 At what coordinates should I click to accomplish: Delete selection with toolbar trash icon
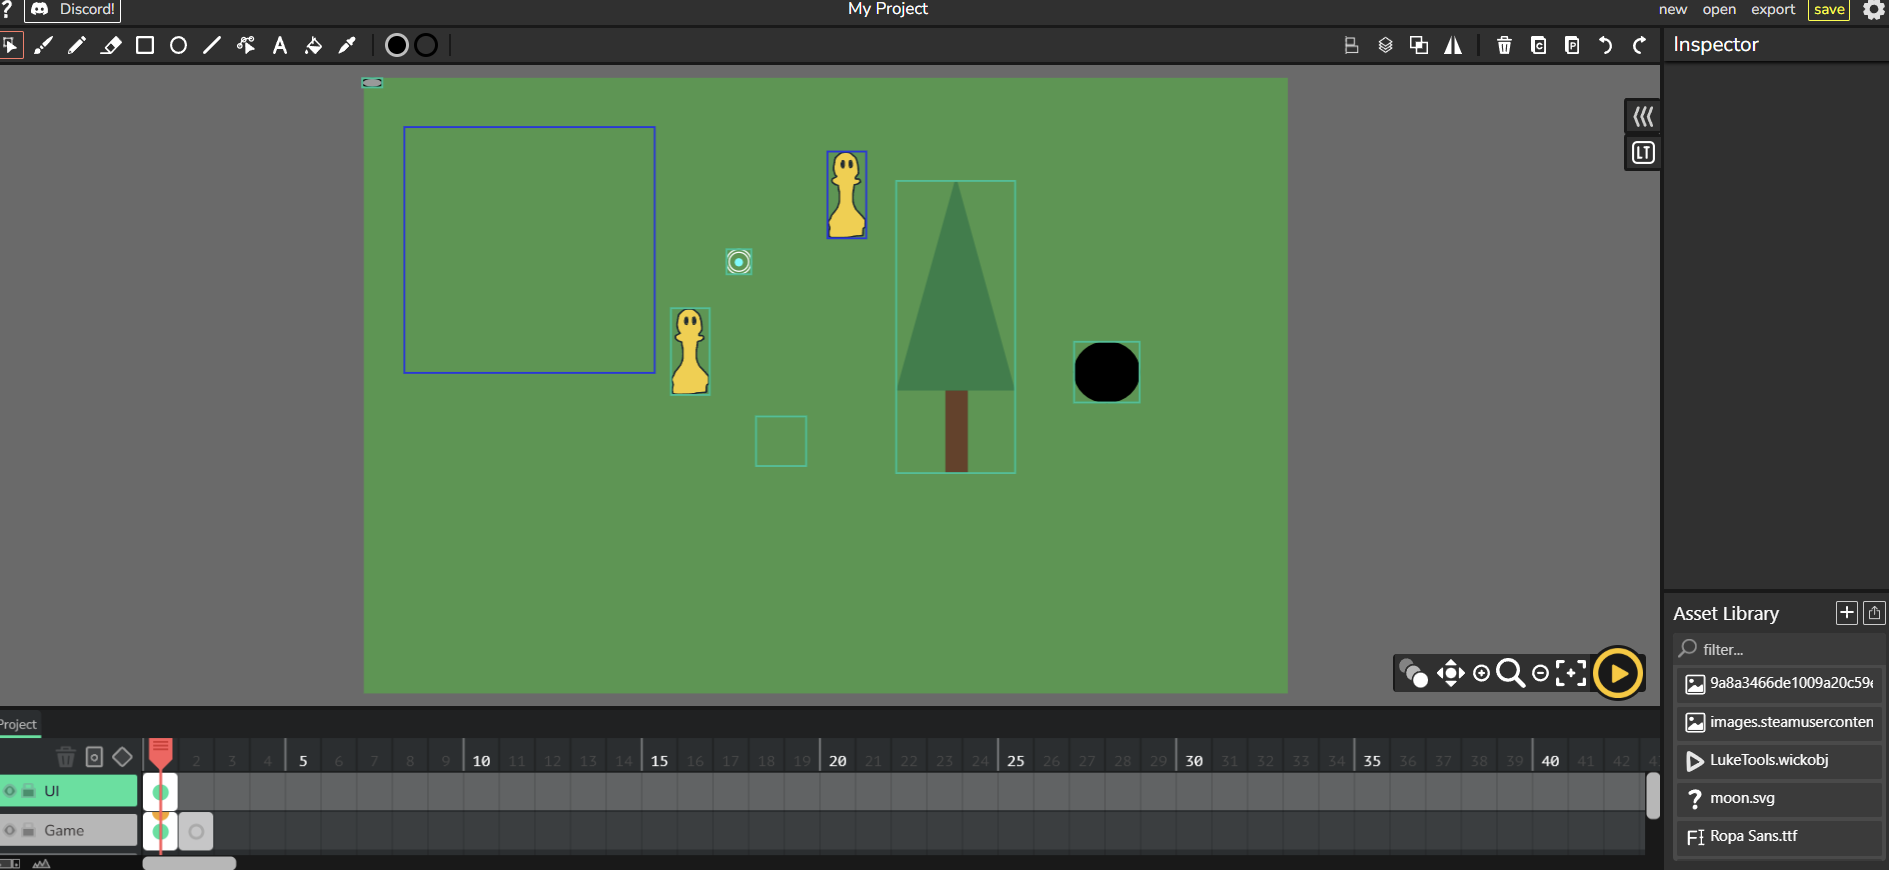1504,45
